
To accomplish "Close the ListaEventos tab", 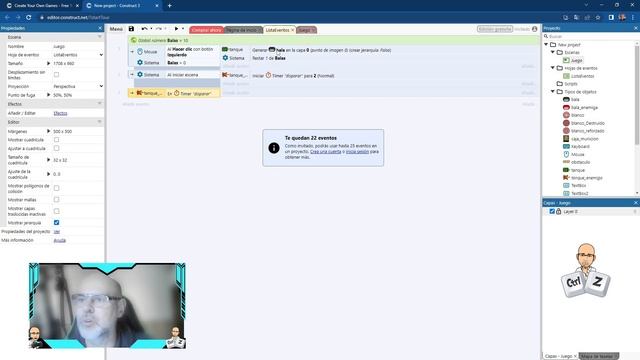I will (x=292, y=30).
